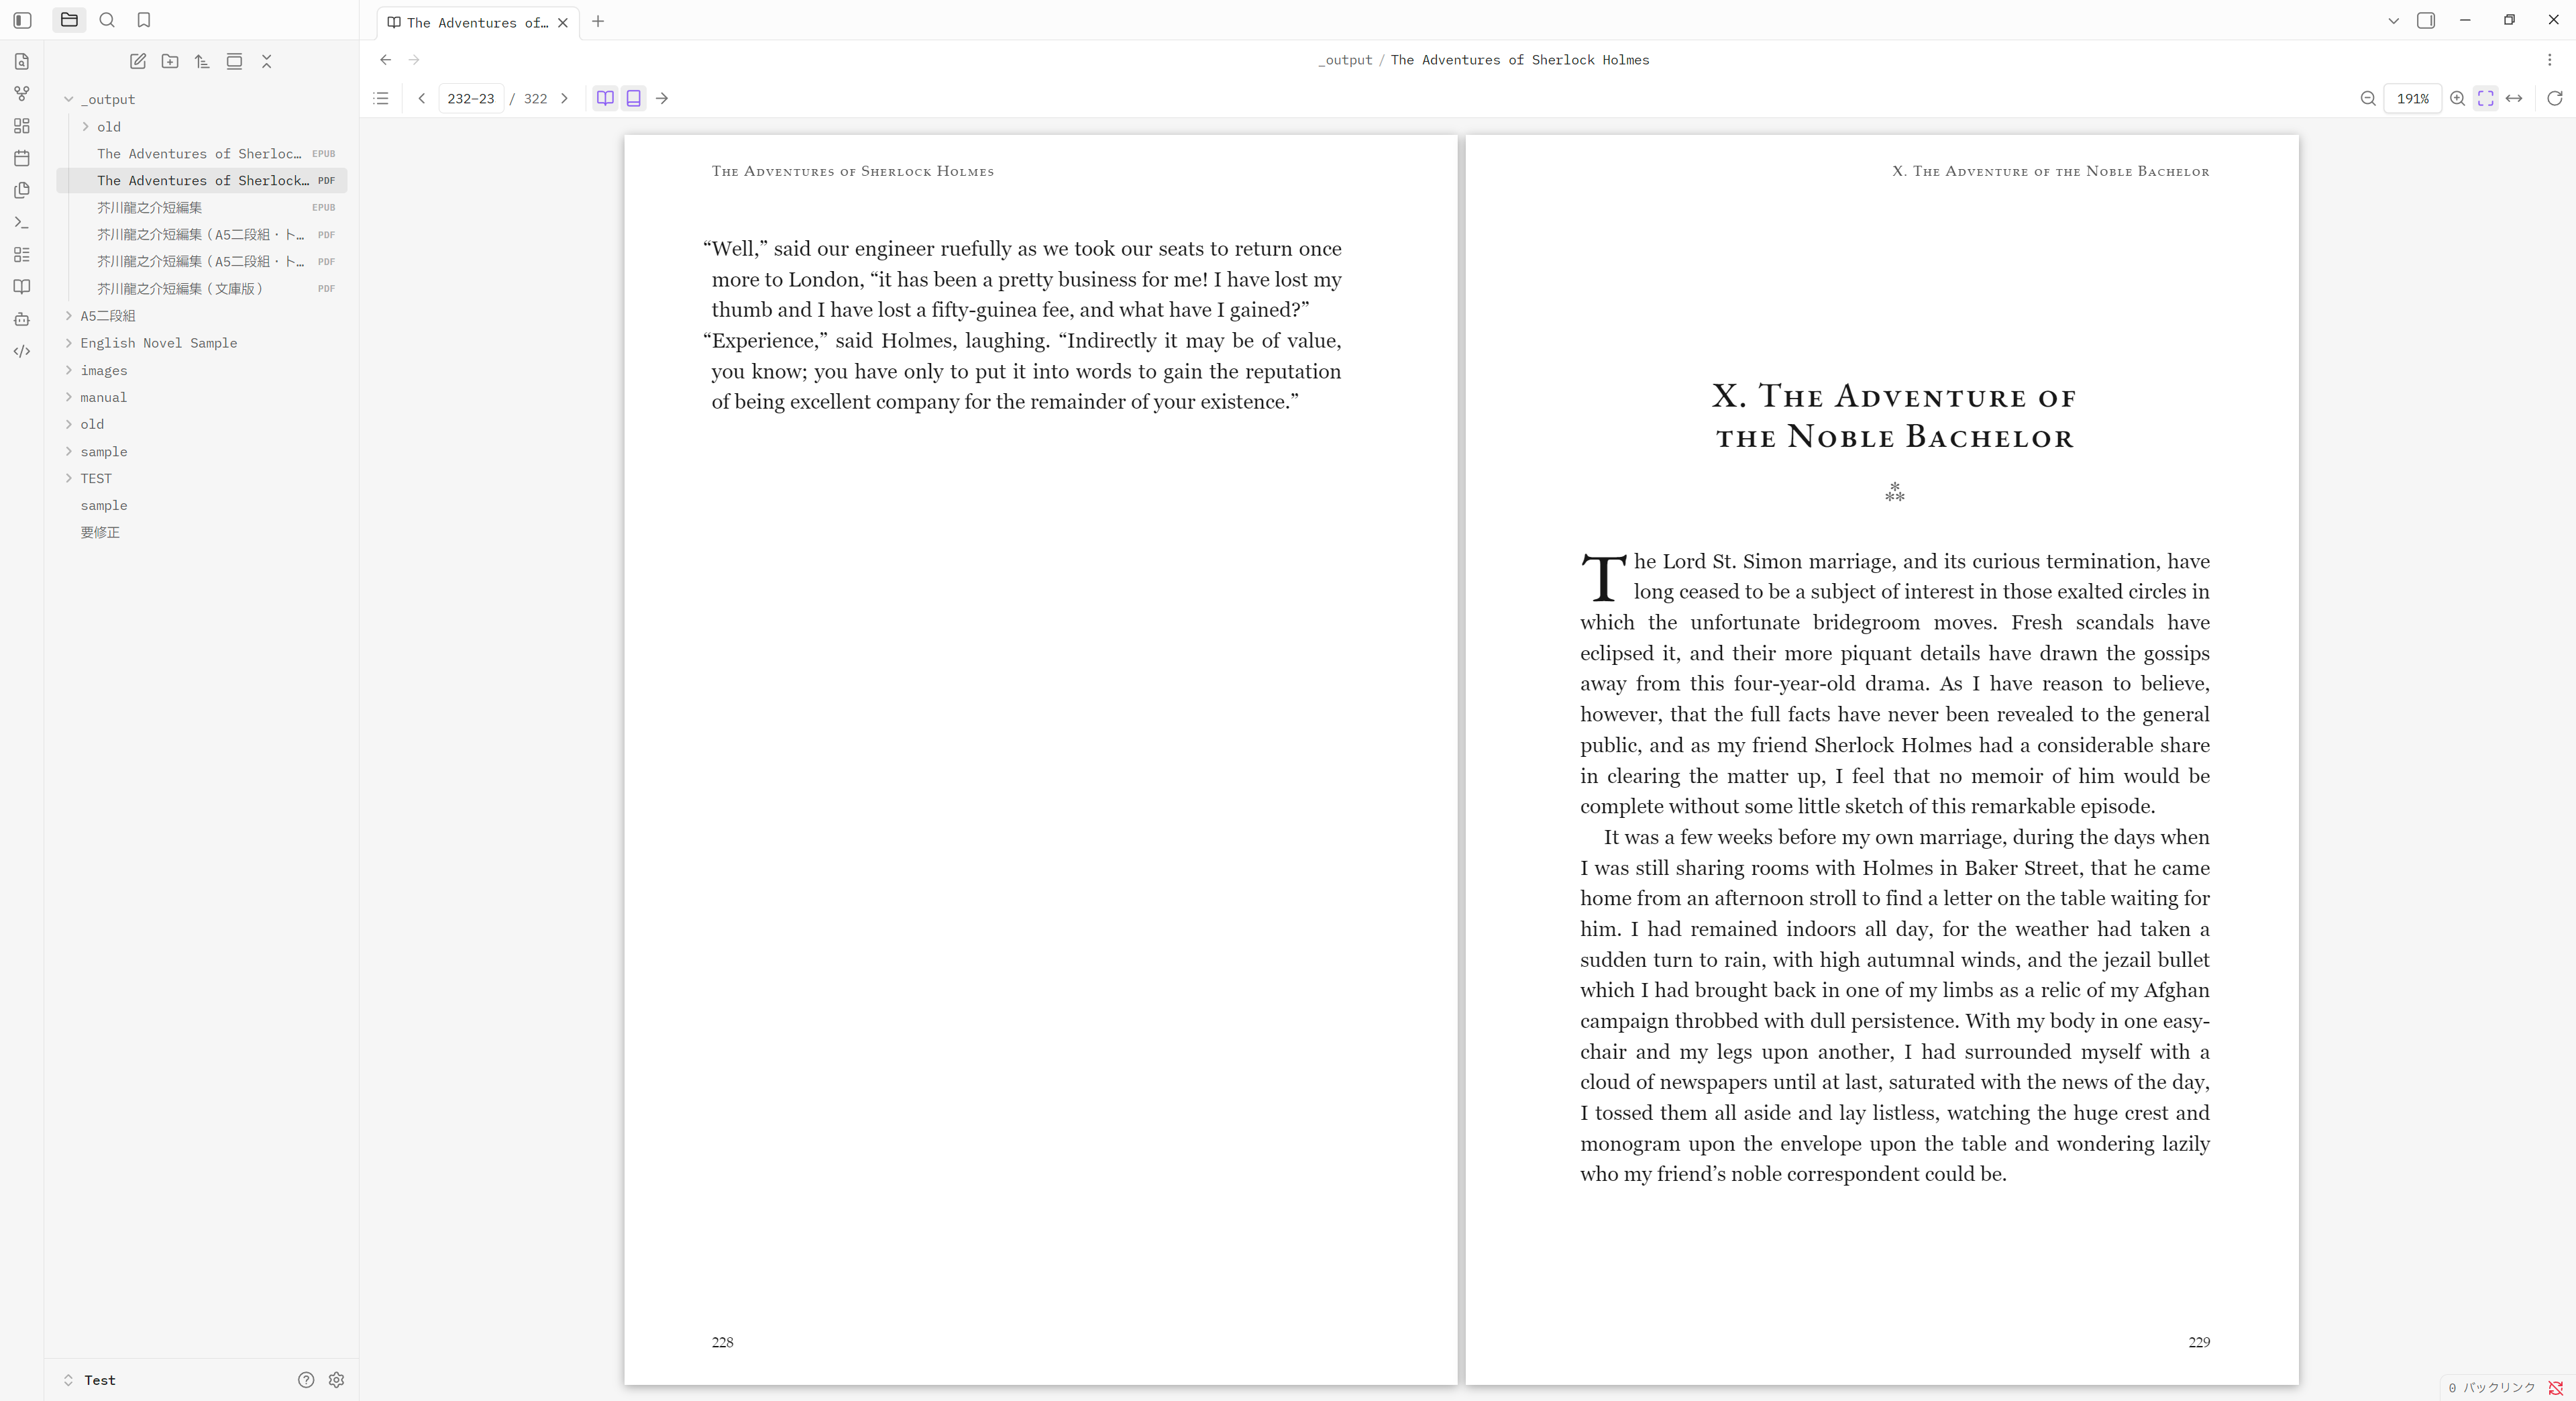This screenshot has width=2576, height=1401.
Task: Open a new tab with plus
Action: [598, 21]
